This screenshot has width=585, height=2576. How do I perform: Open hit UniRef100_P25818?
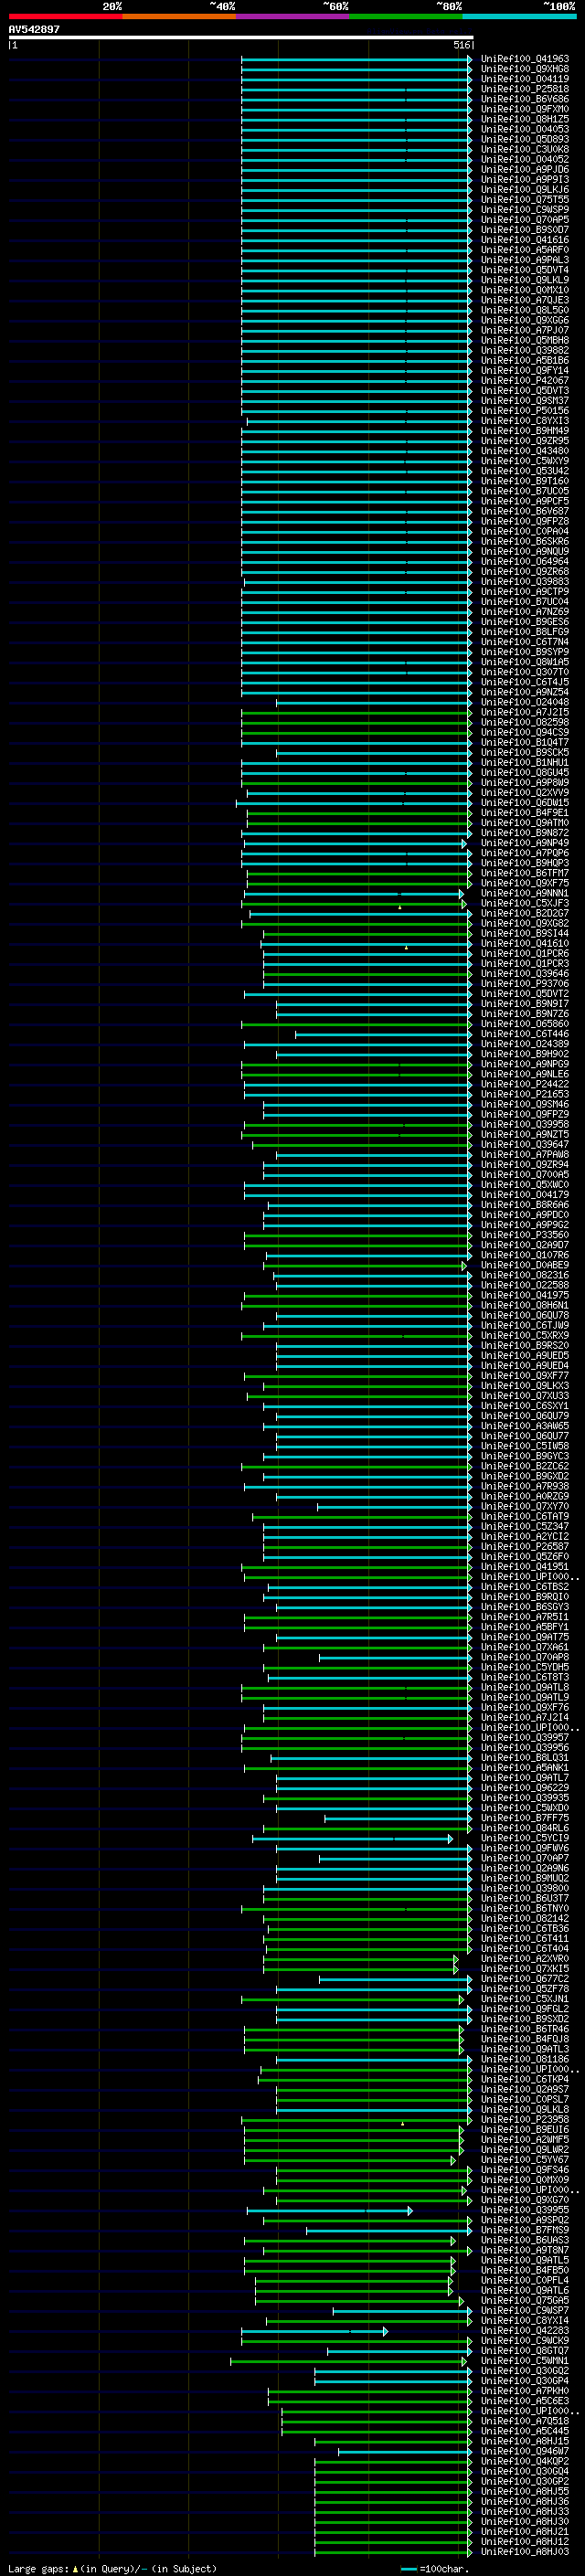coord(525,89)
